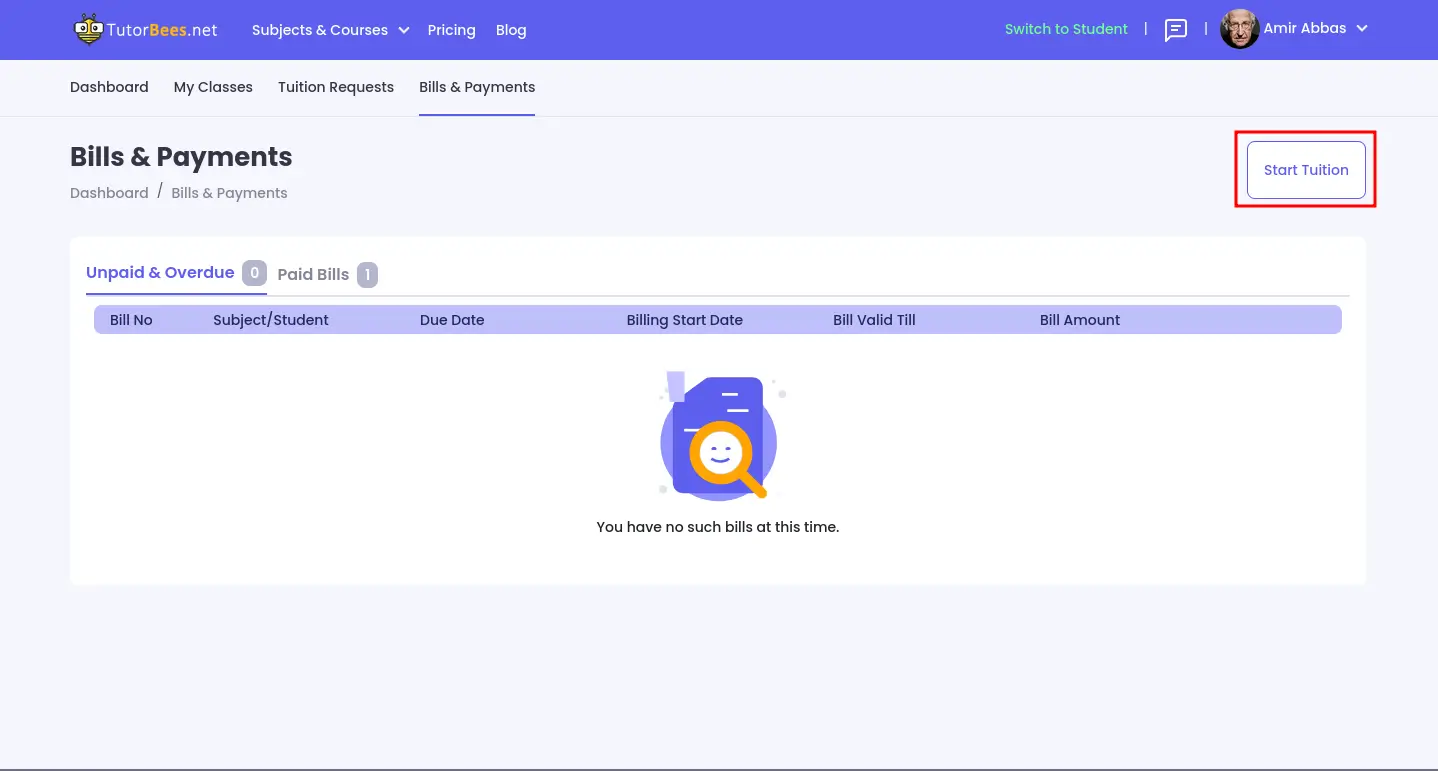
Task: Open the Dashboard navigation item
Action: (x=109, y=87)
